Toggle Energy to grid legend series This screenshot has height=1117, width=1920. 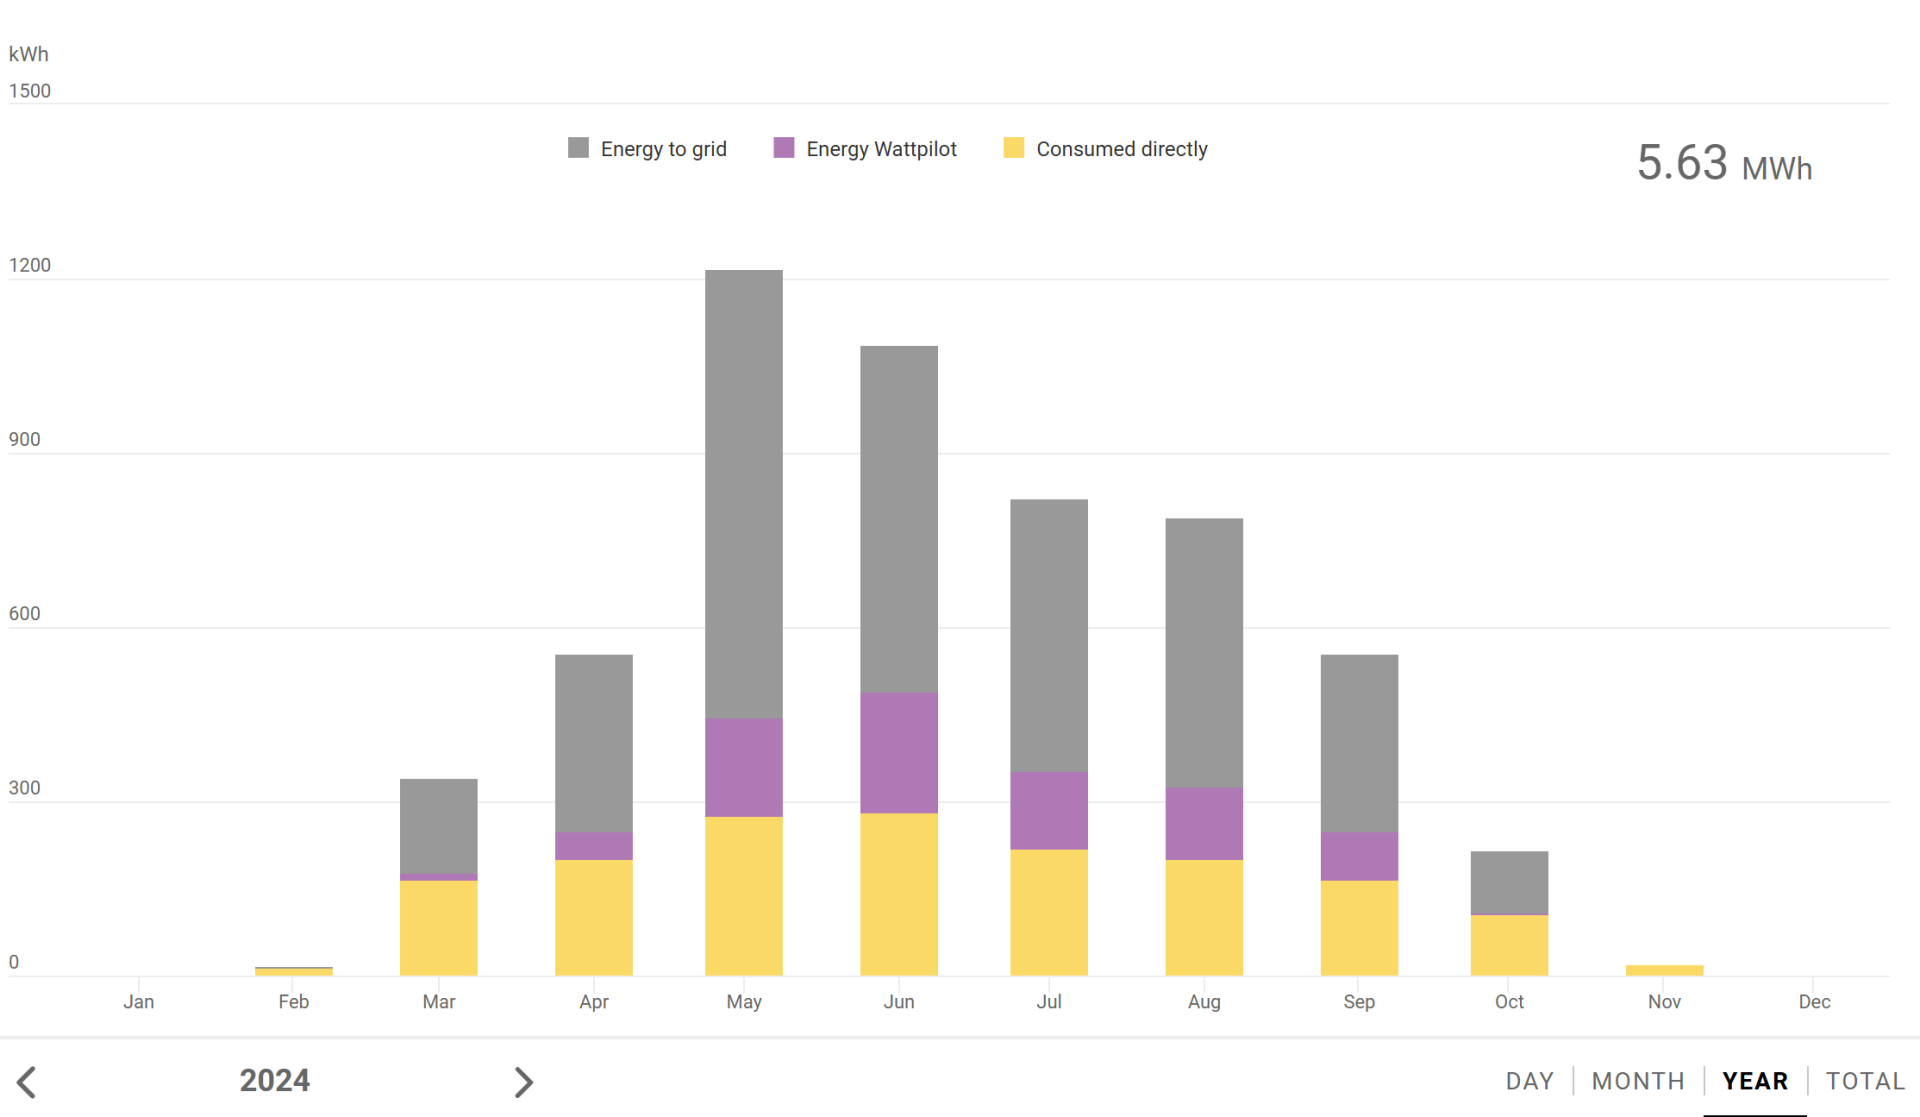click(663, 149)
